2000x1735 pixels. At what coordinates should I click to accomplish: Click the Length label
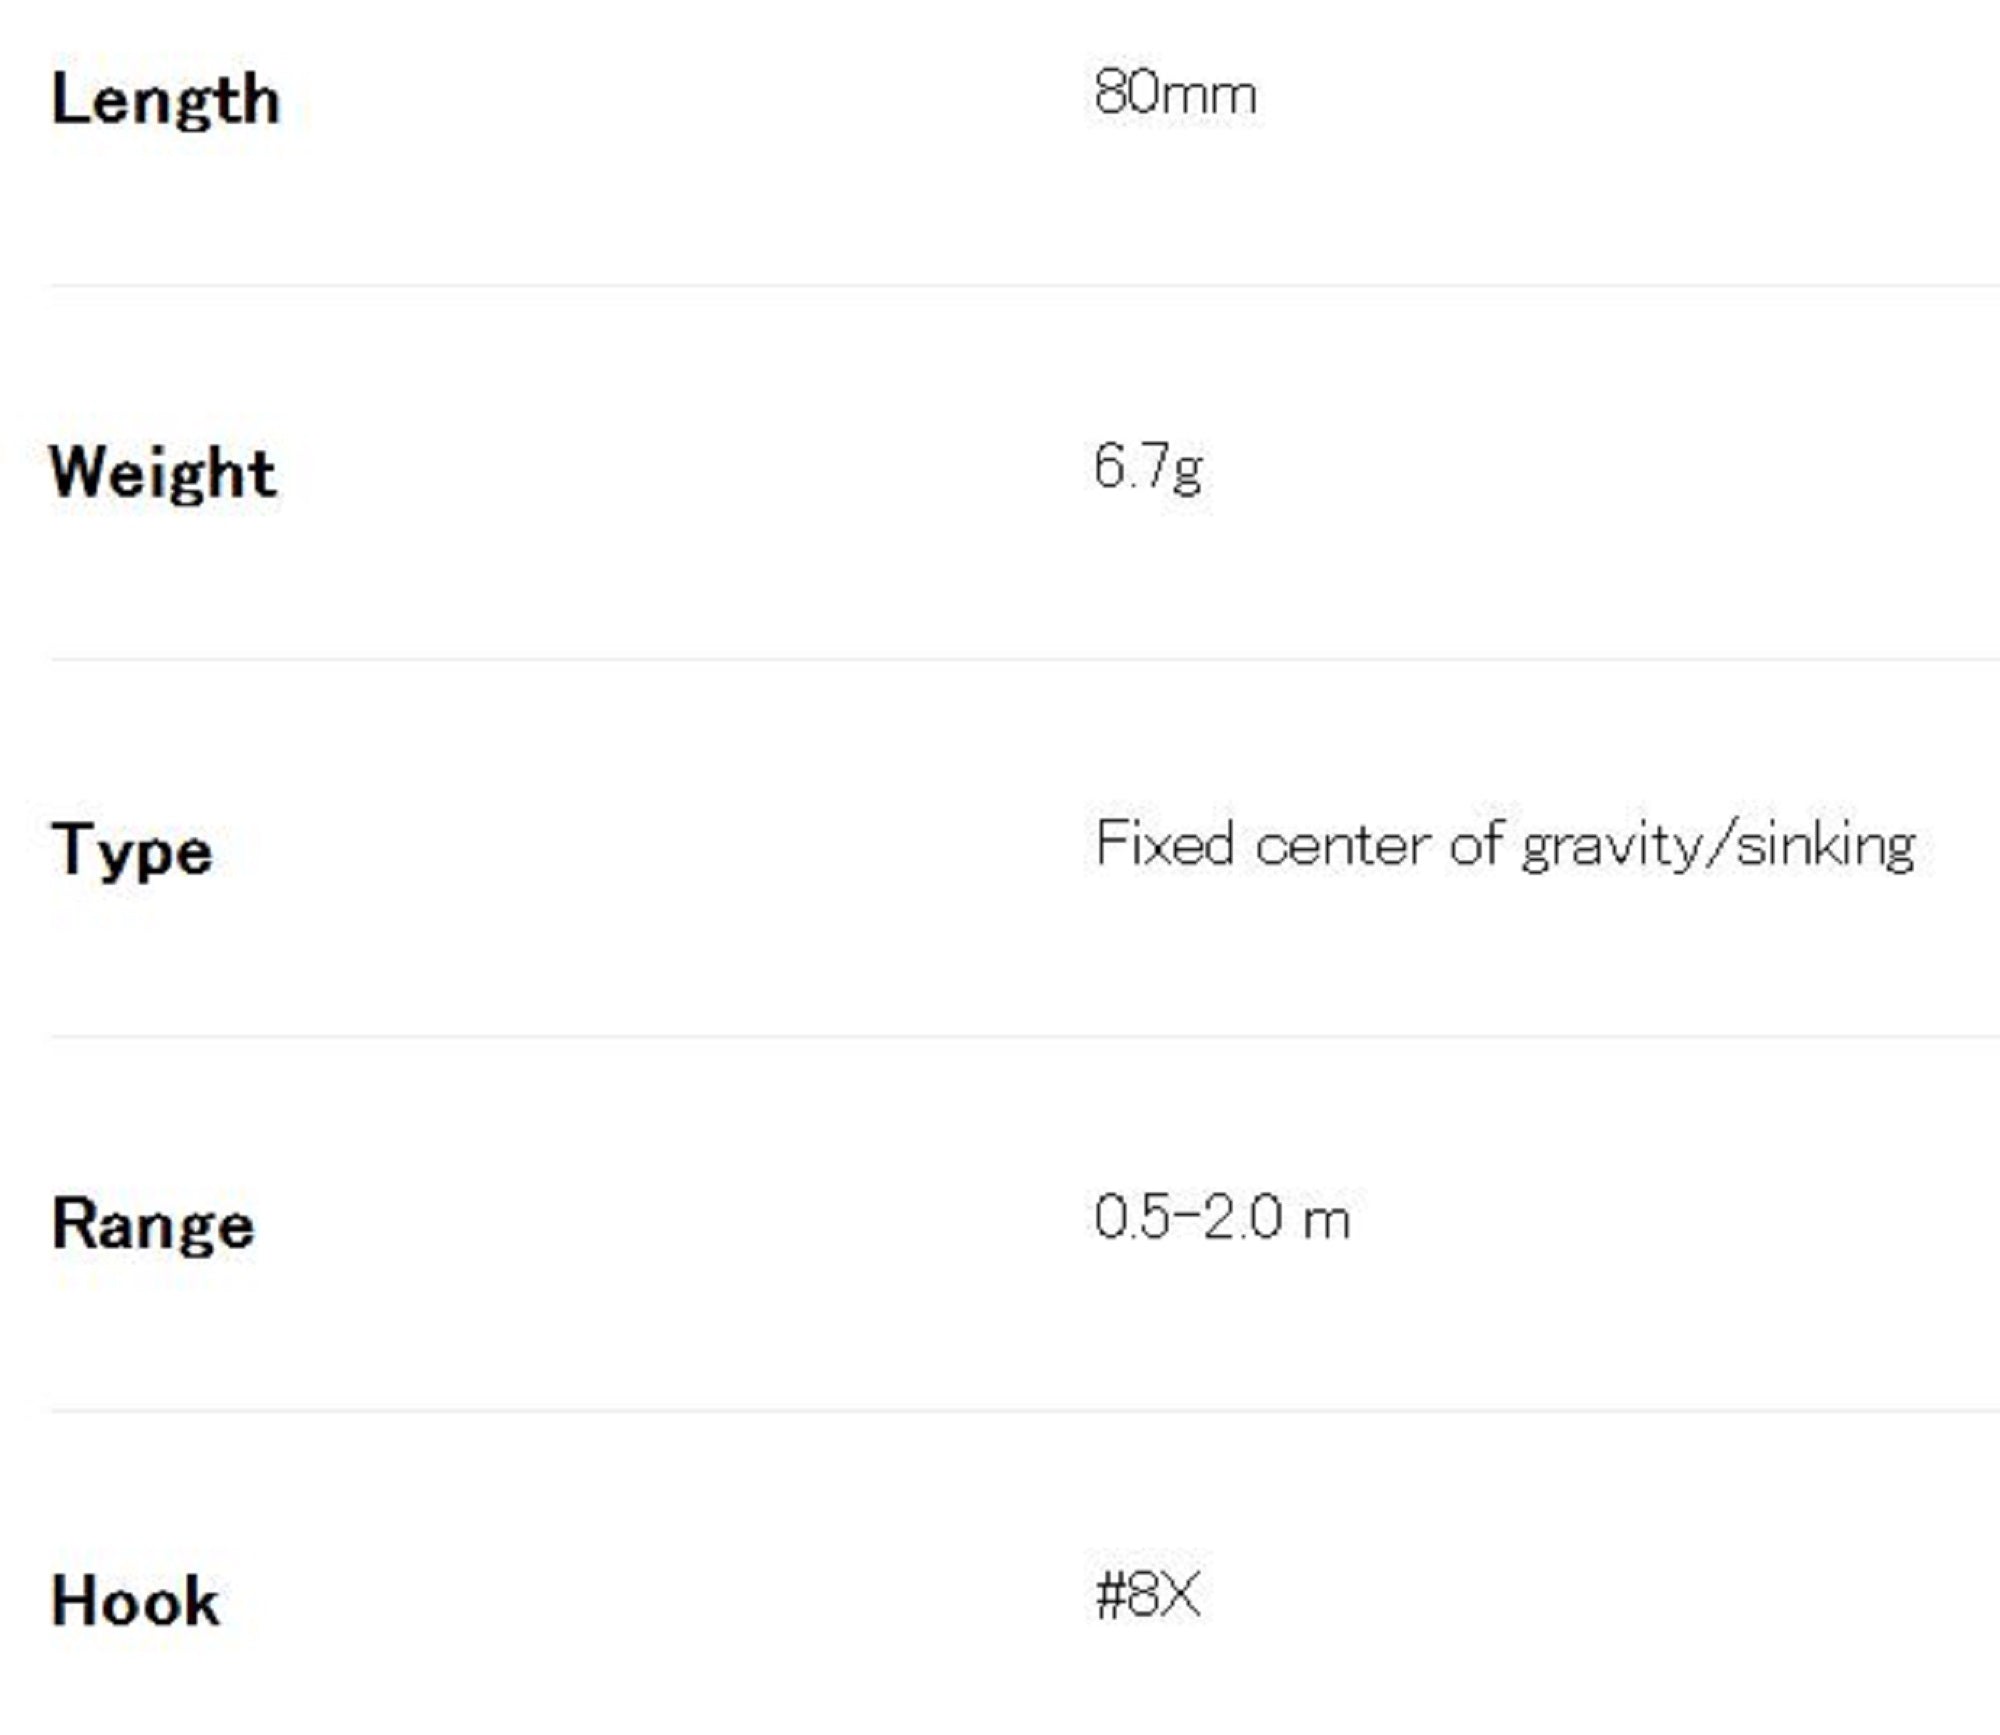tap(165, 100)
